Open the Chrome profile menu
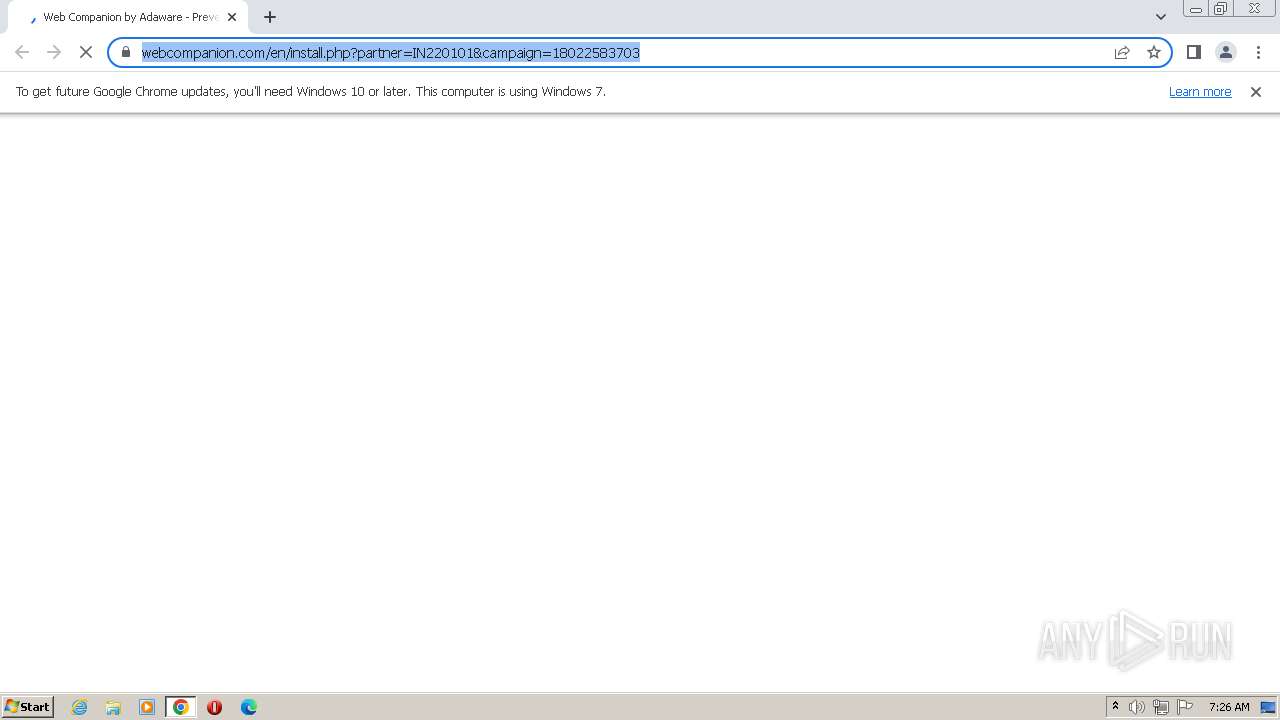 click(x=1226, y=52)
